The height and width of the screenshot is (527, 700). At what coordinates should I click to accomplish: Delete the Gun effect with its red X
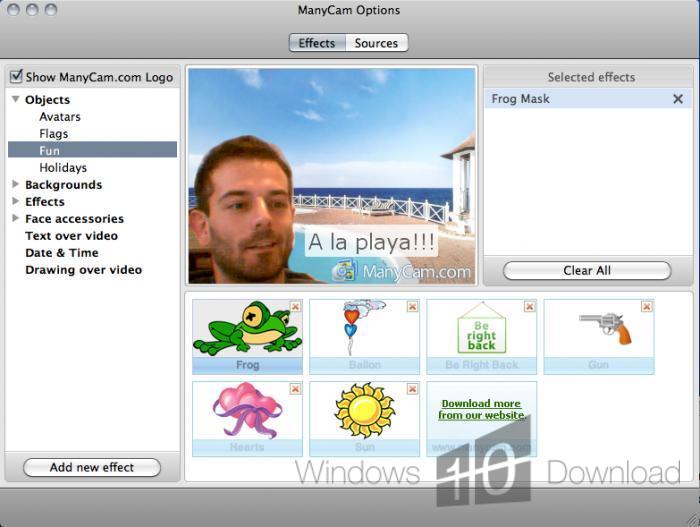click(x=646, y=306)
